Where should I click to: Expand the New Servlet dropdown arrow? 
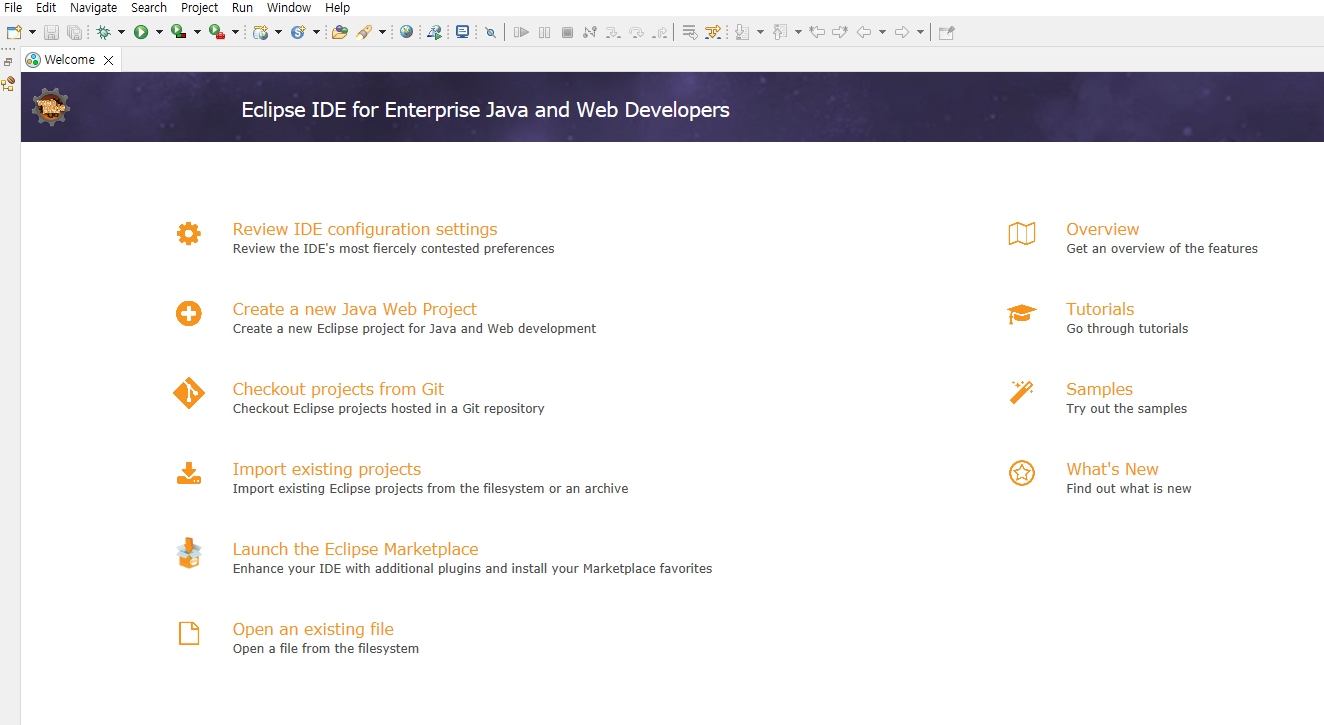coord(316,32)
